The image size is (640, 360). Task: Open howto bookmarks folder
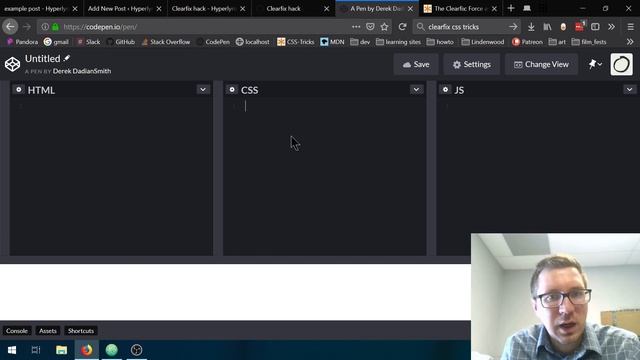coord(440,42)
